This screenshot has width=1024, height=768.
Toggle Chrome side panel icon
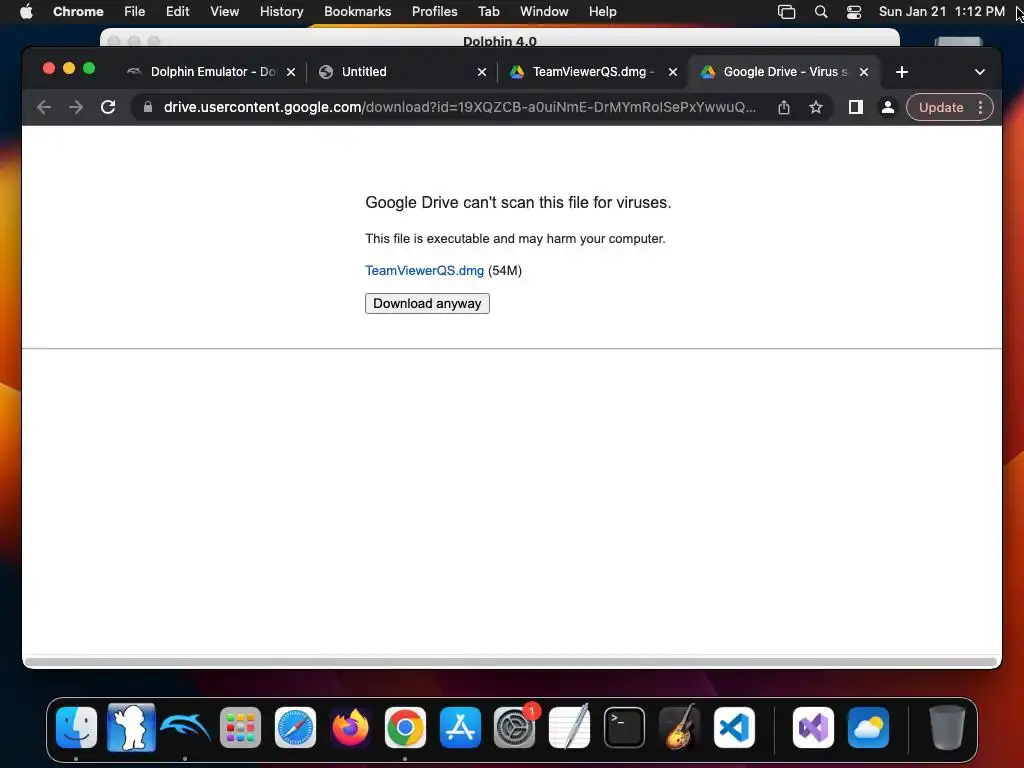coord(856,107)
